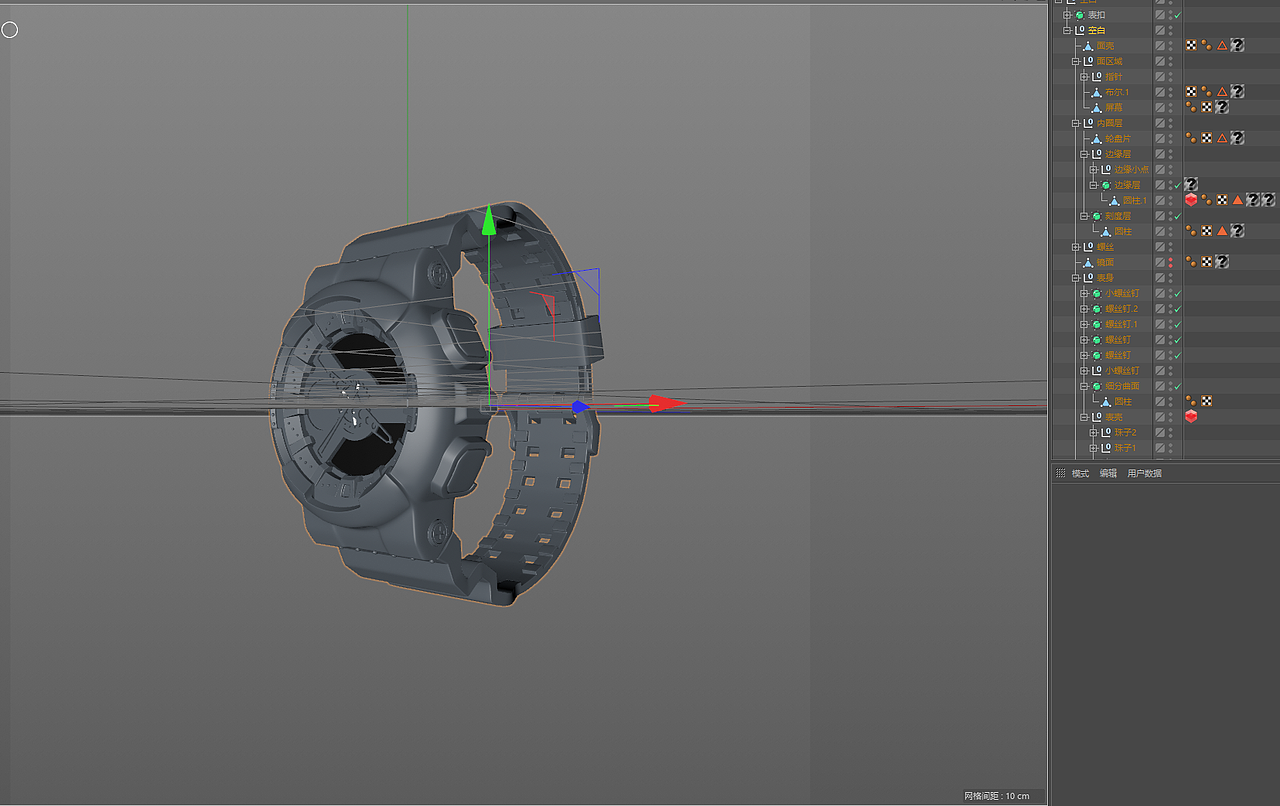The image size is (1280, 806).
Task: Toggle the red visibility dots on 镜面
Action: click(1171, 262)
